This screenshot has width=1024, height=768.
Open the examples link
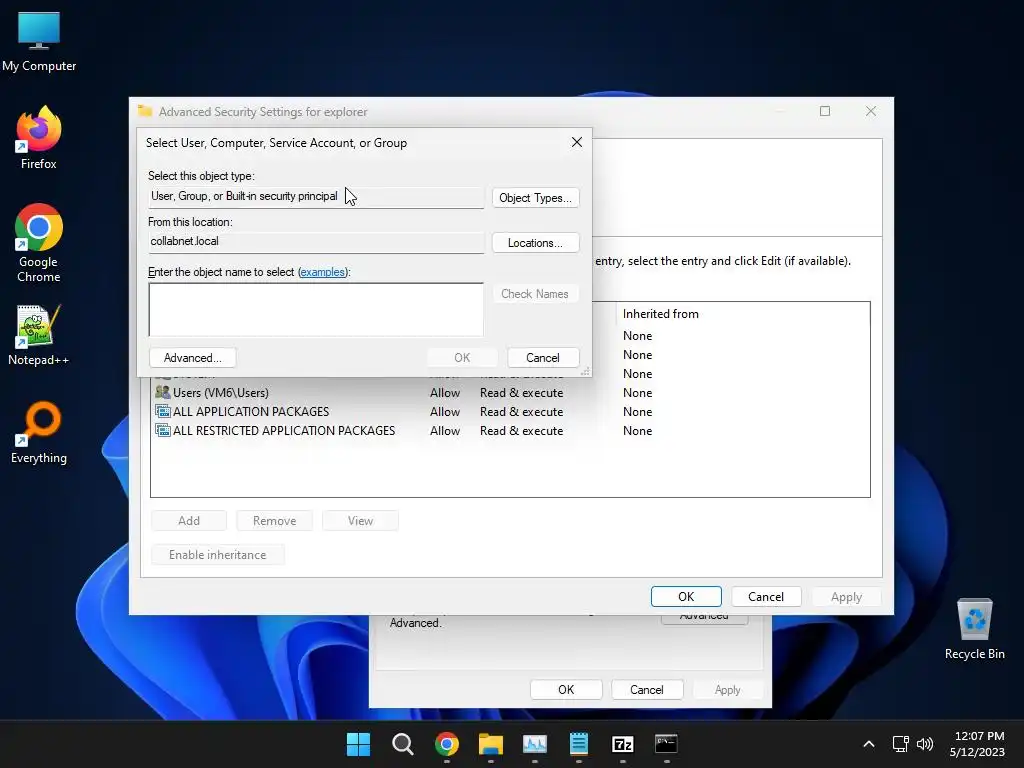pos(323,272)
